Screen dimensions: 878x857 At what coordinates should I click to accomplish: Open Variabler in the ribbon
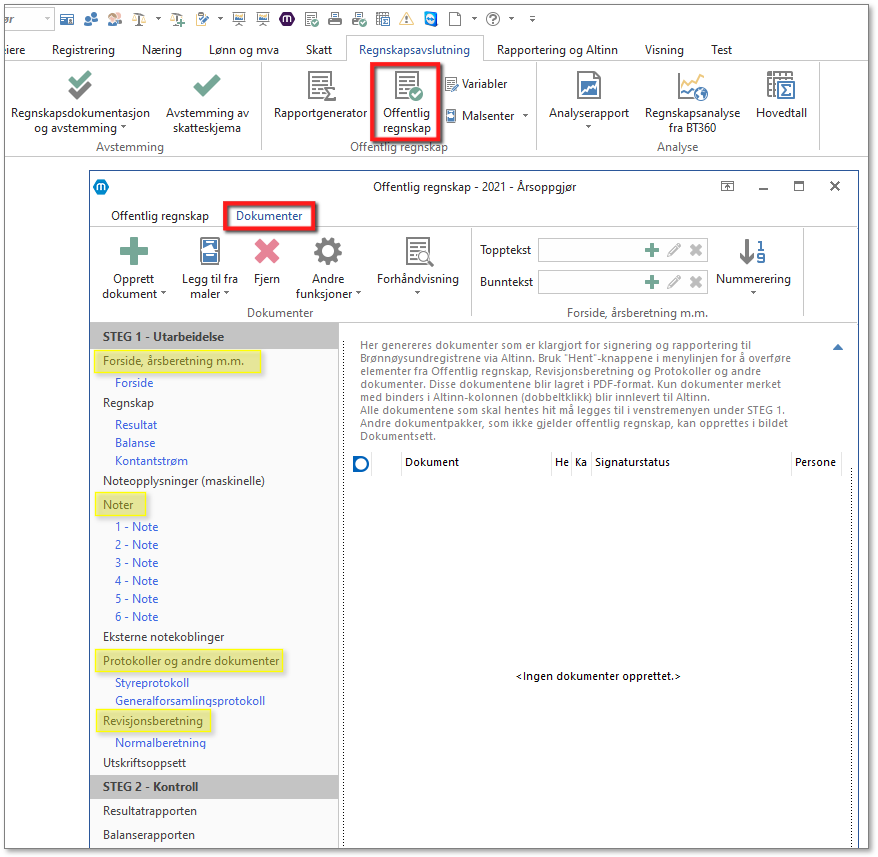(x=476, y=84)
